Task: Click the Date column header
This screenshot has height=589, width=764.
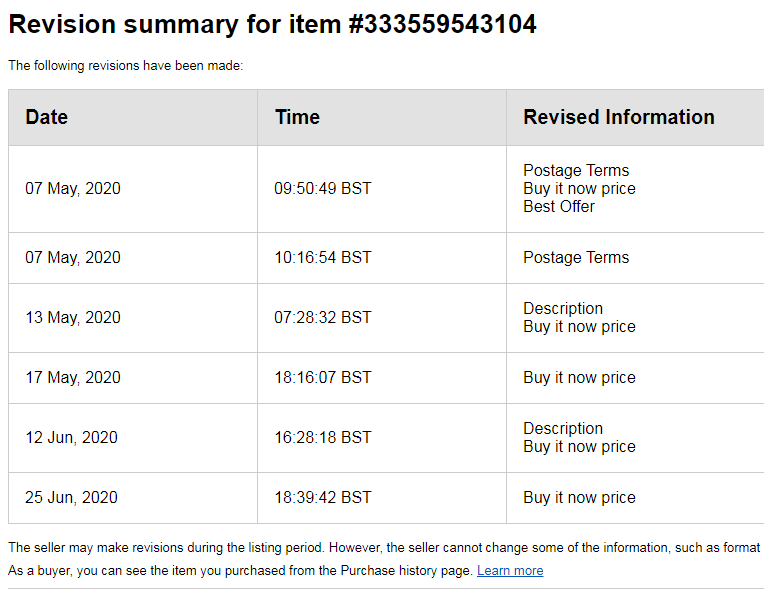Action: [47, 117]
